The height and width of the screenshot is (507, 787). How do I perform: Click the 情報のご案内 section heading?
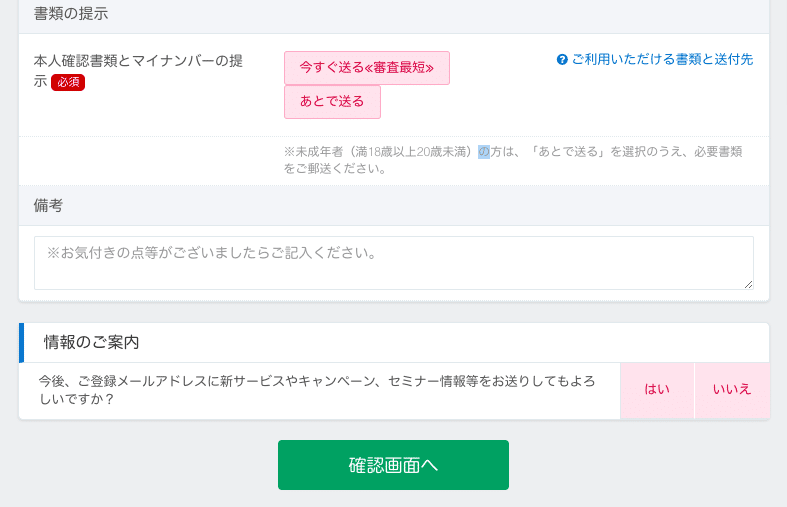click(91, 342)
